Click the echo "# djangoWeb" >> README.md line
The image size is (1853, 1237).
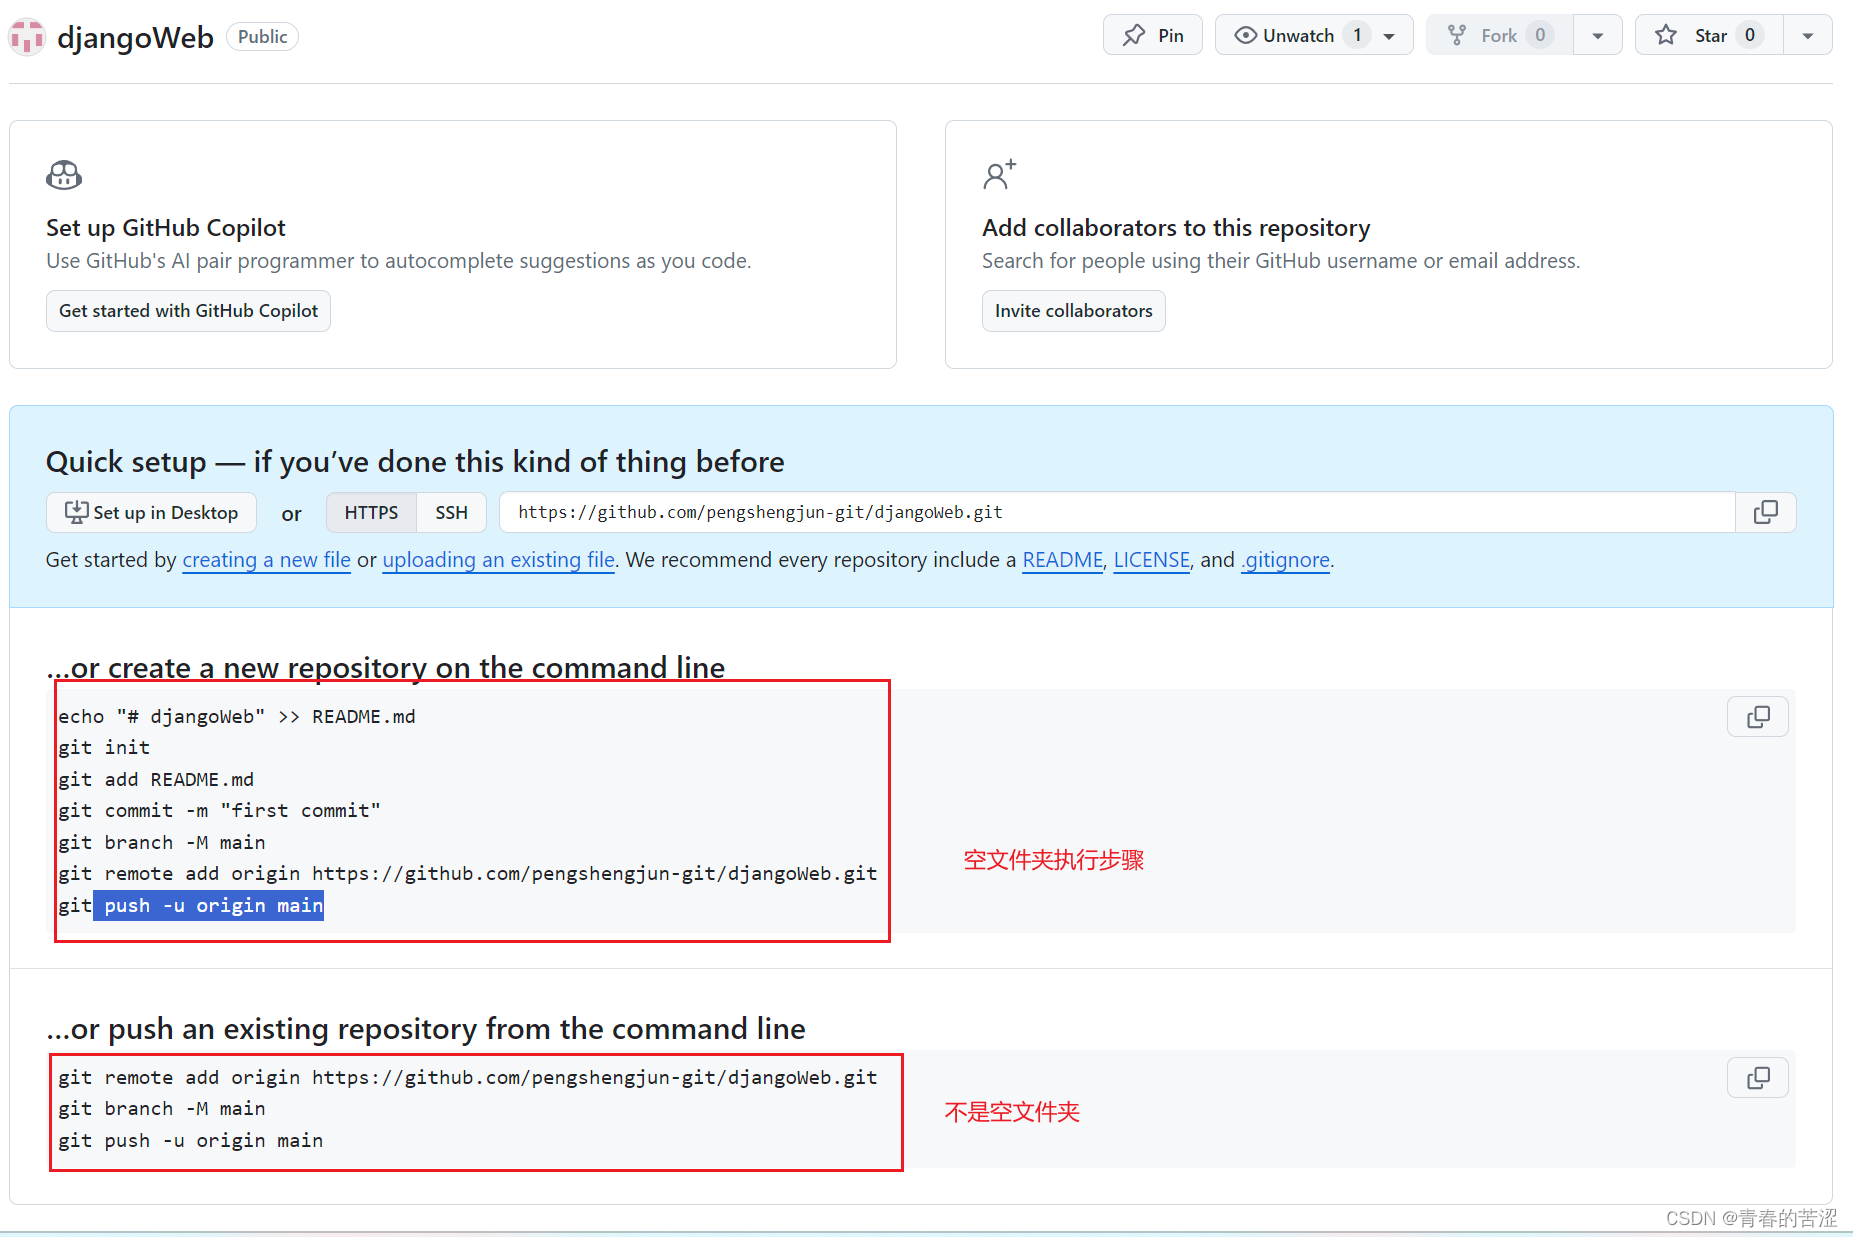click(x=236, y=716)
